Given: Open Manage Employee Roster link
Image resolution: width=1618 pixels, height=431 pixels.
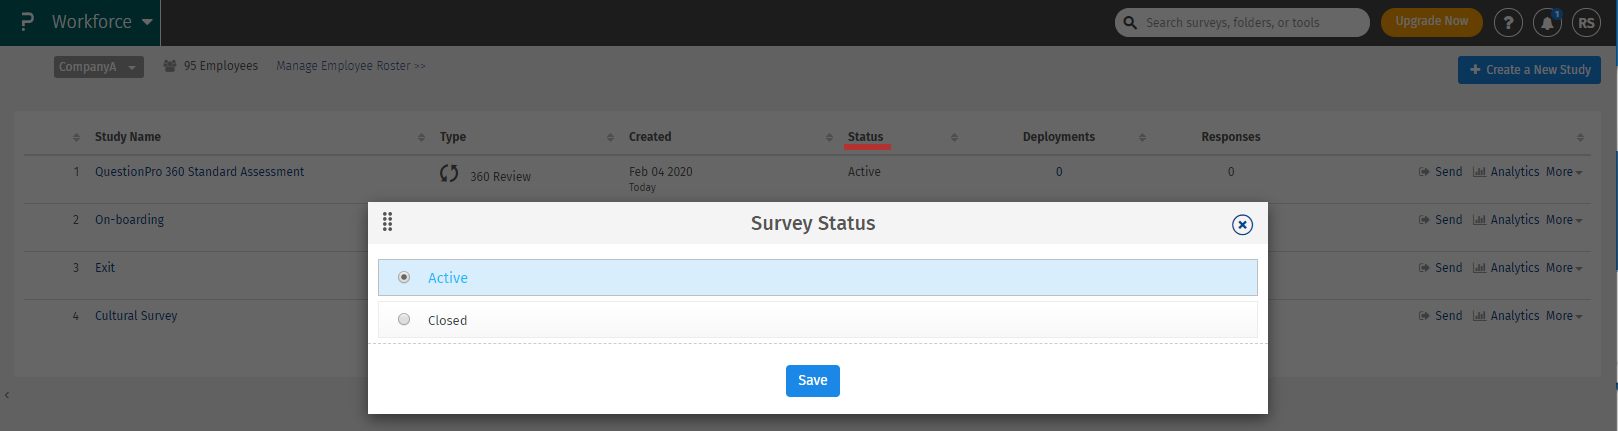Looking at the screenshot, I should [351, 66].
